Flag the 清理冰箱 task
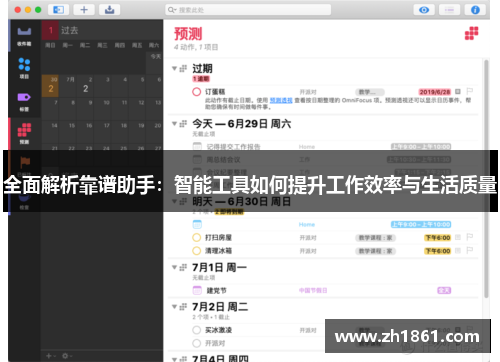 470,250
